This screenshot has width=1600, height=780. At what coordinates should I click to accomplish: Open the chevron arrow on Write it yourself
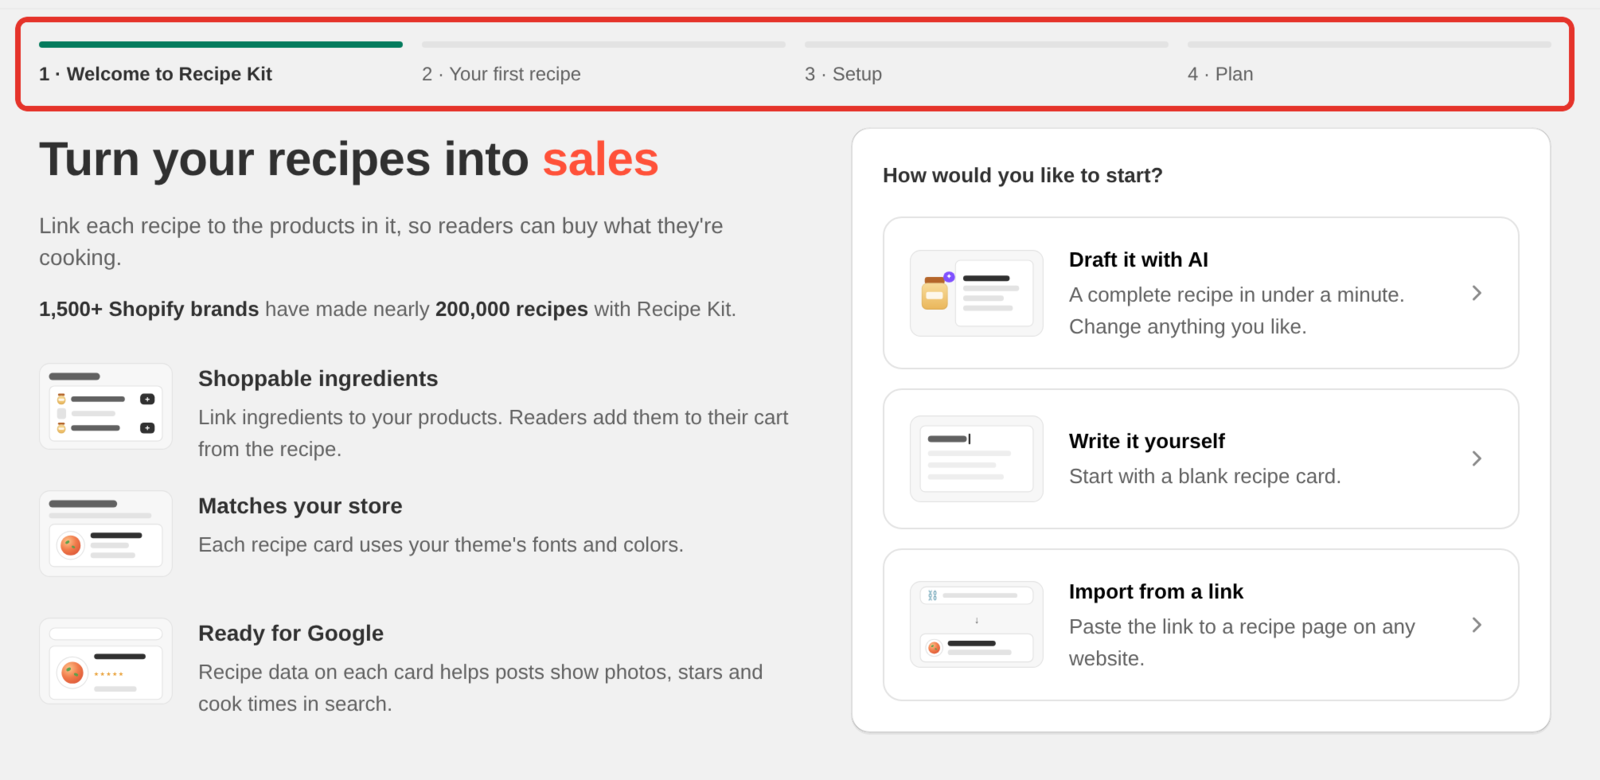point(1477,459)
